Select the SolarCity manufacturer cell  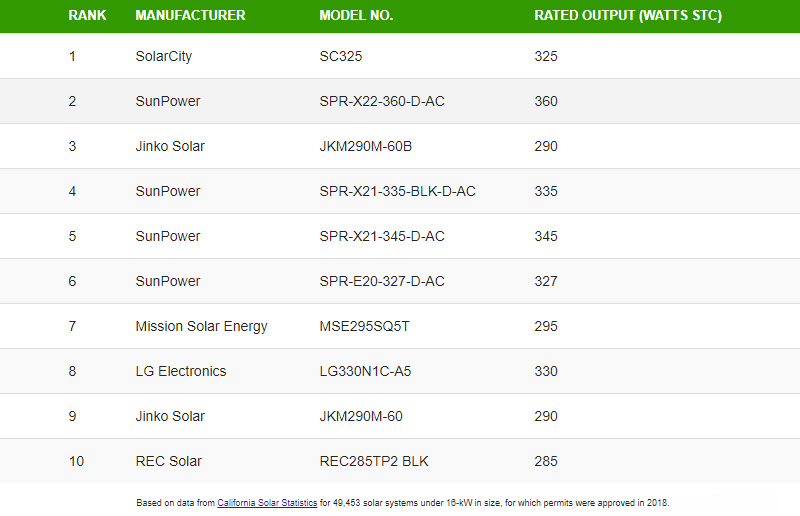[164, 56]
